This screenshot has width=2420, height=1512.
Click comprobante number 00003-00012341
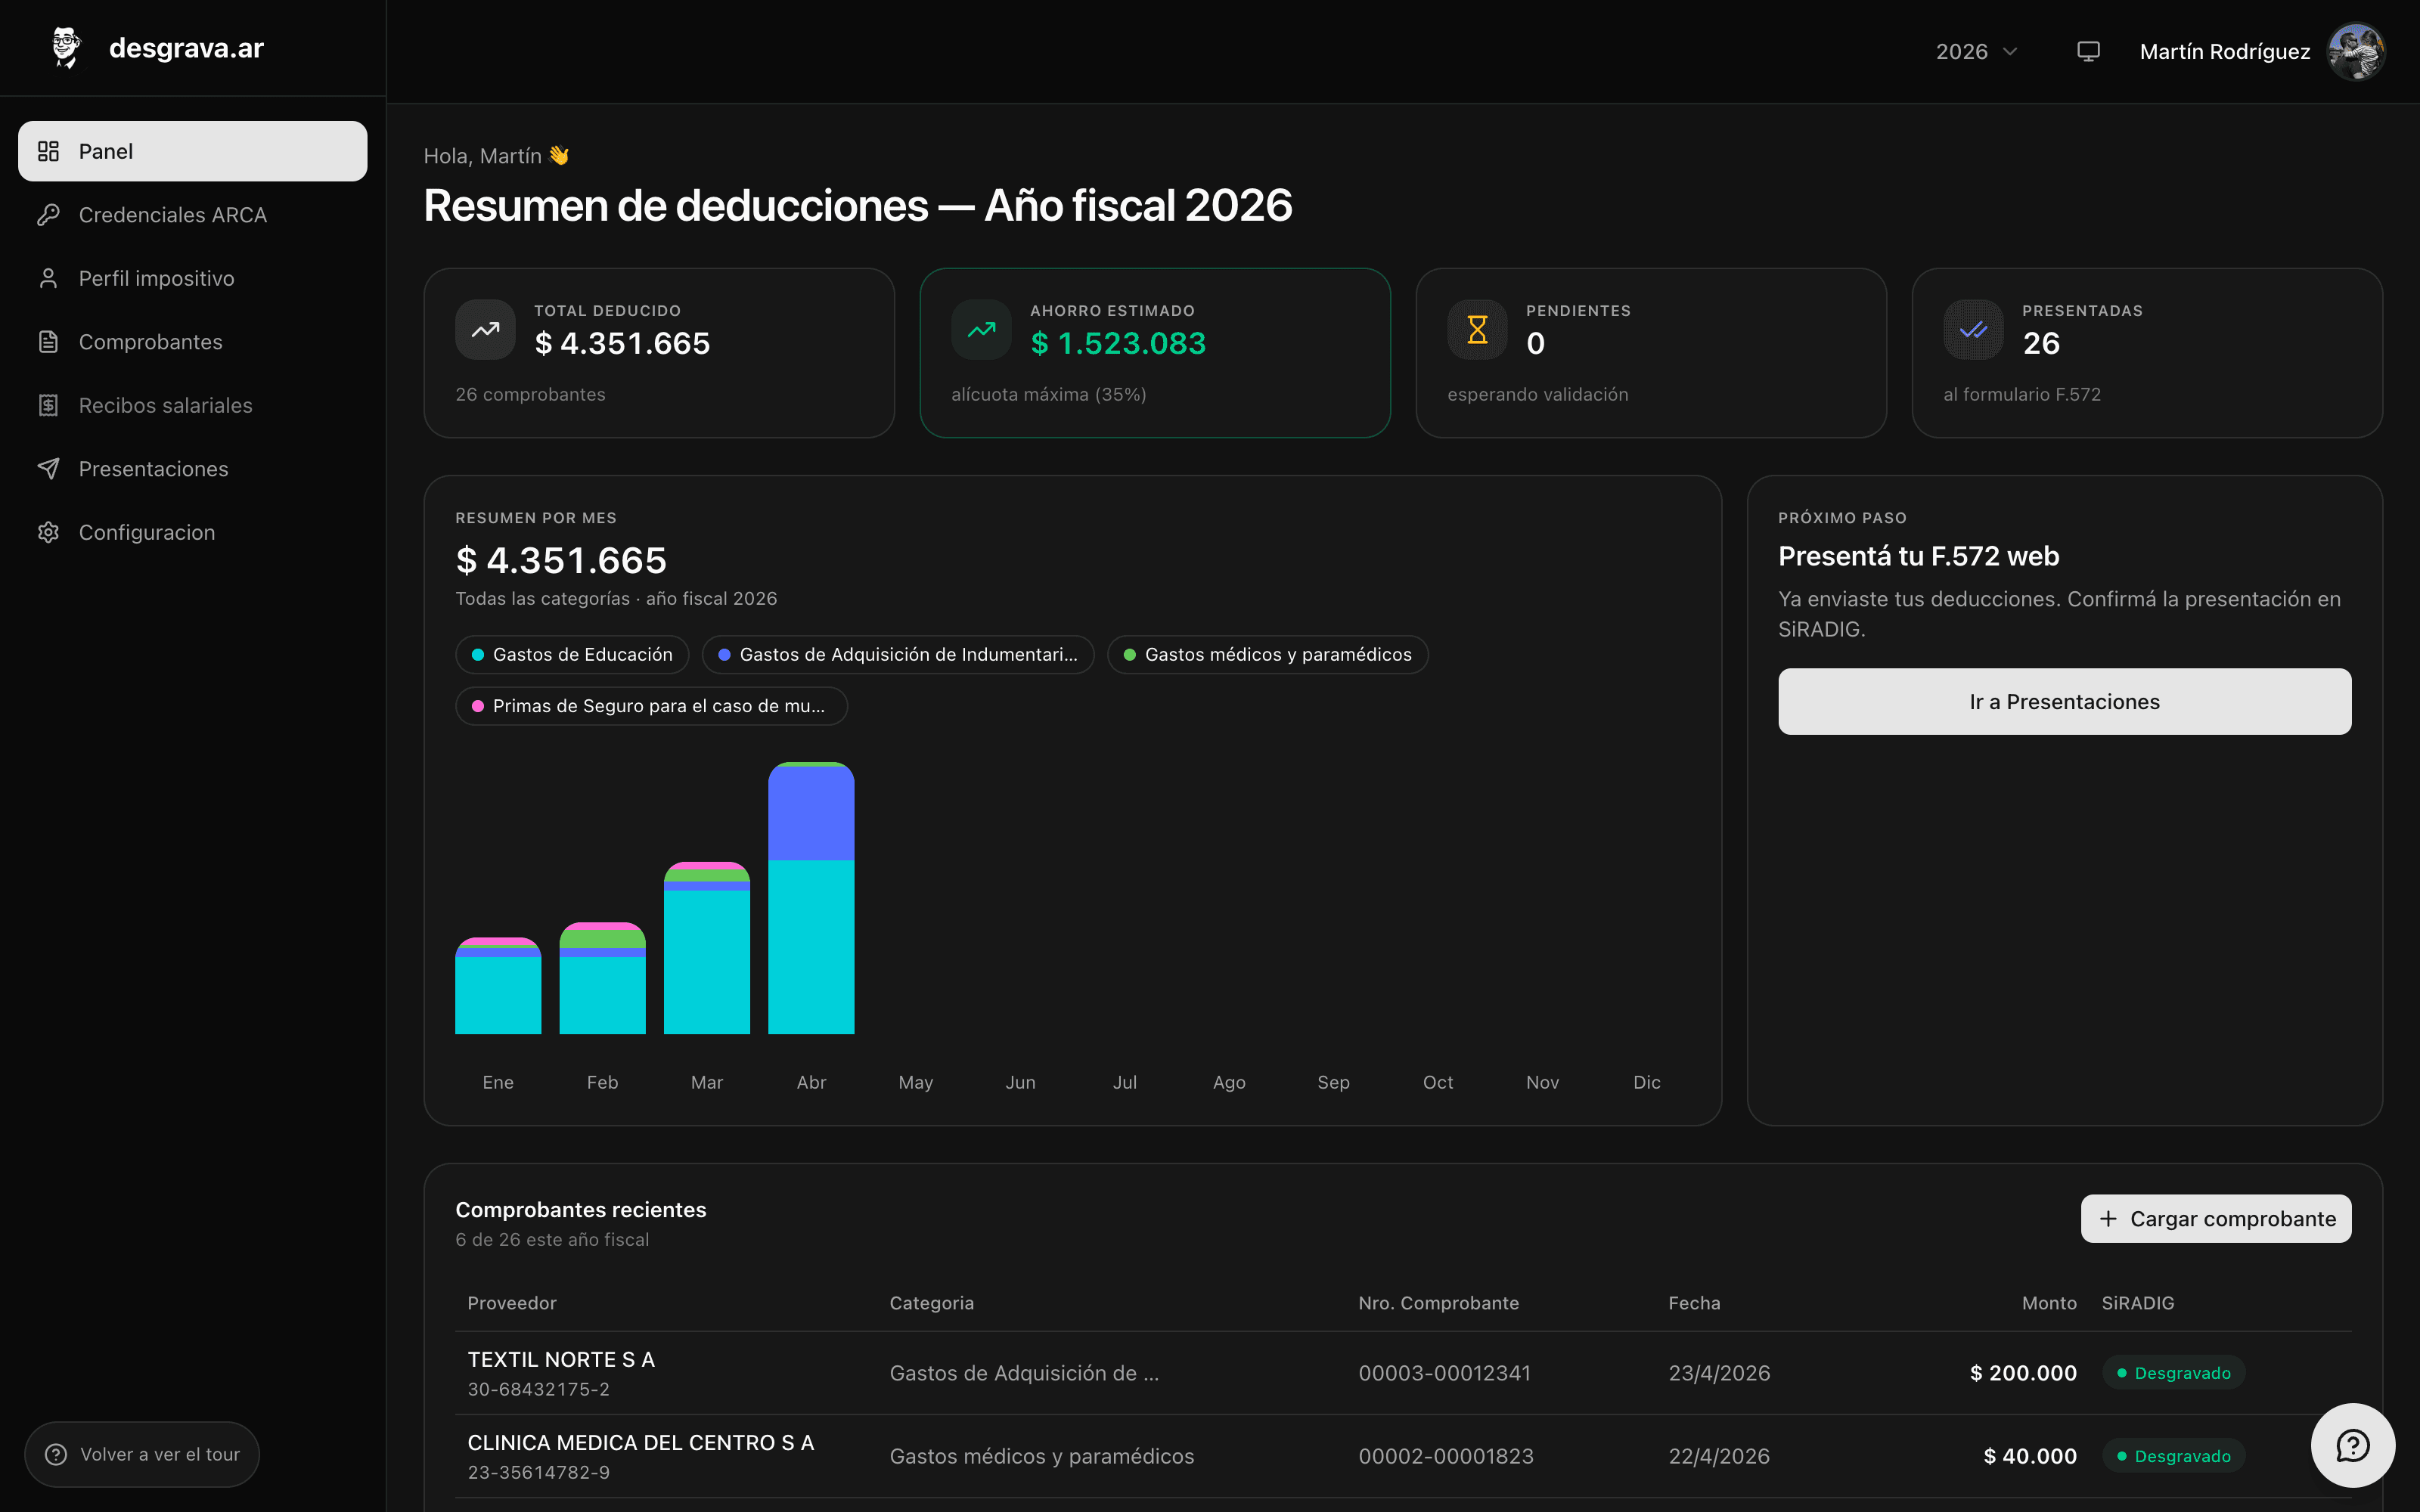tap(1444, 1373)
